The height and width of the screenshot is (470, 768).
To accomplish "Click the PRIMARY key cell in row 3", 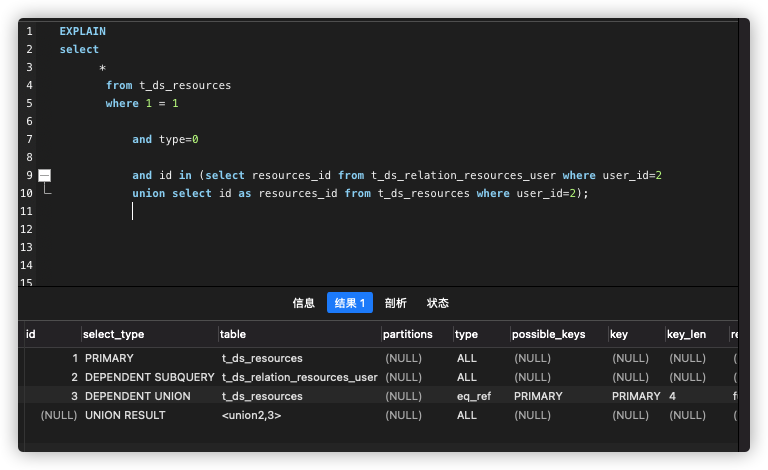I will point(636,397).
